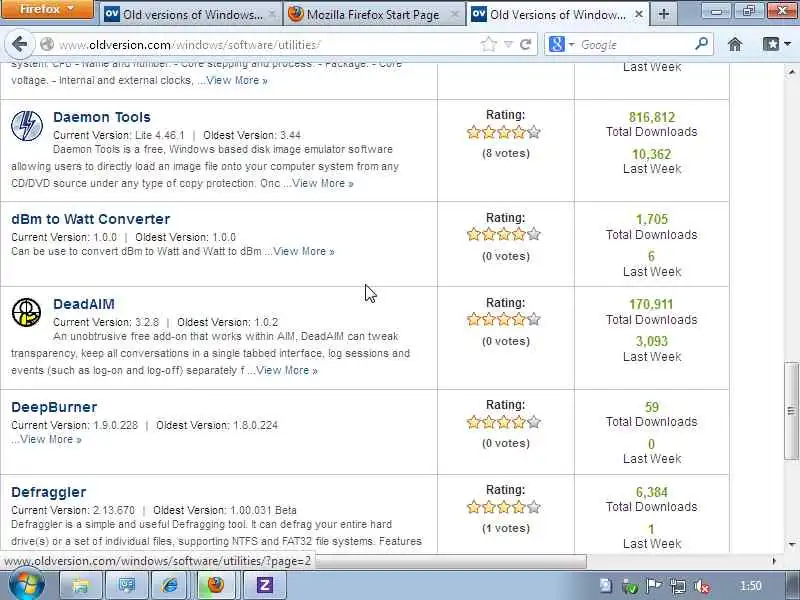Click the magnifier search icon

[x=702, y=44]
